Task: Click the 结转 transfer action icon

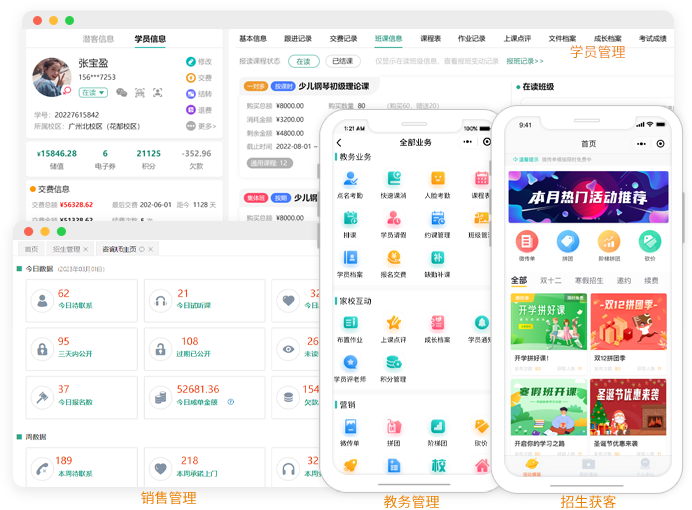Action: click(x=191, y=94)
